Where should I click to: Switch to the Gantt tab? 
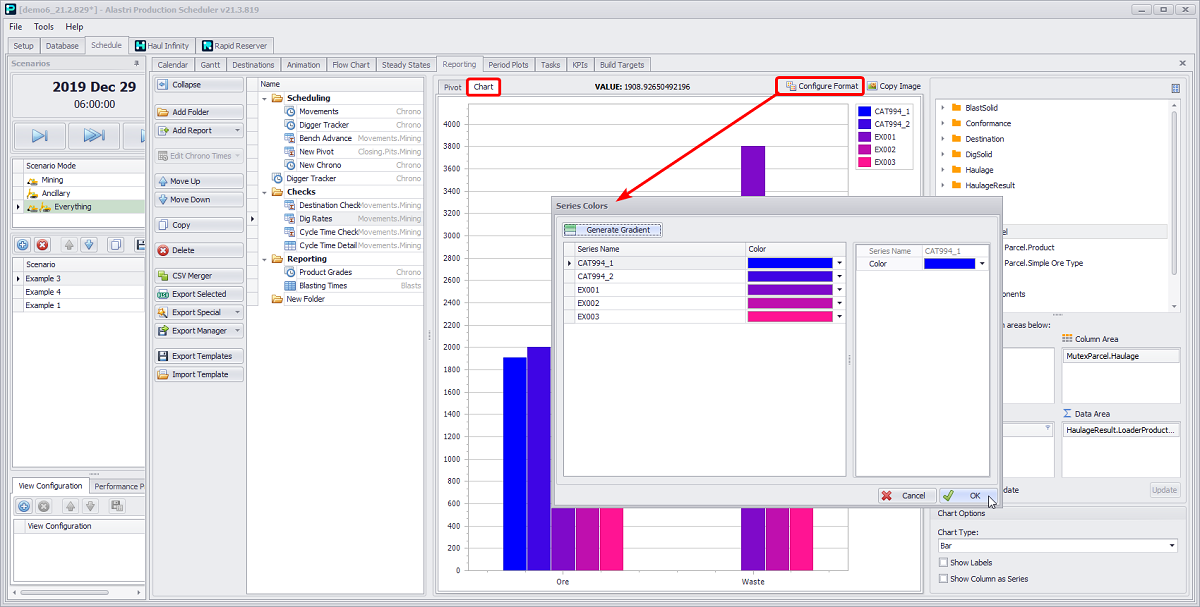[210, 65]
